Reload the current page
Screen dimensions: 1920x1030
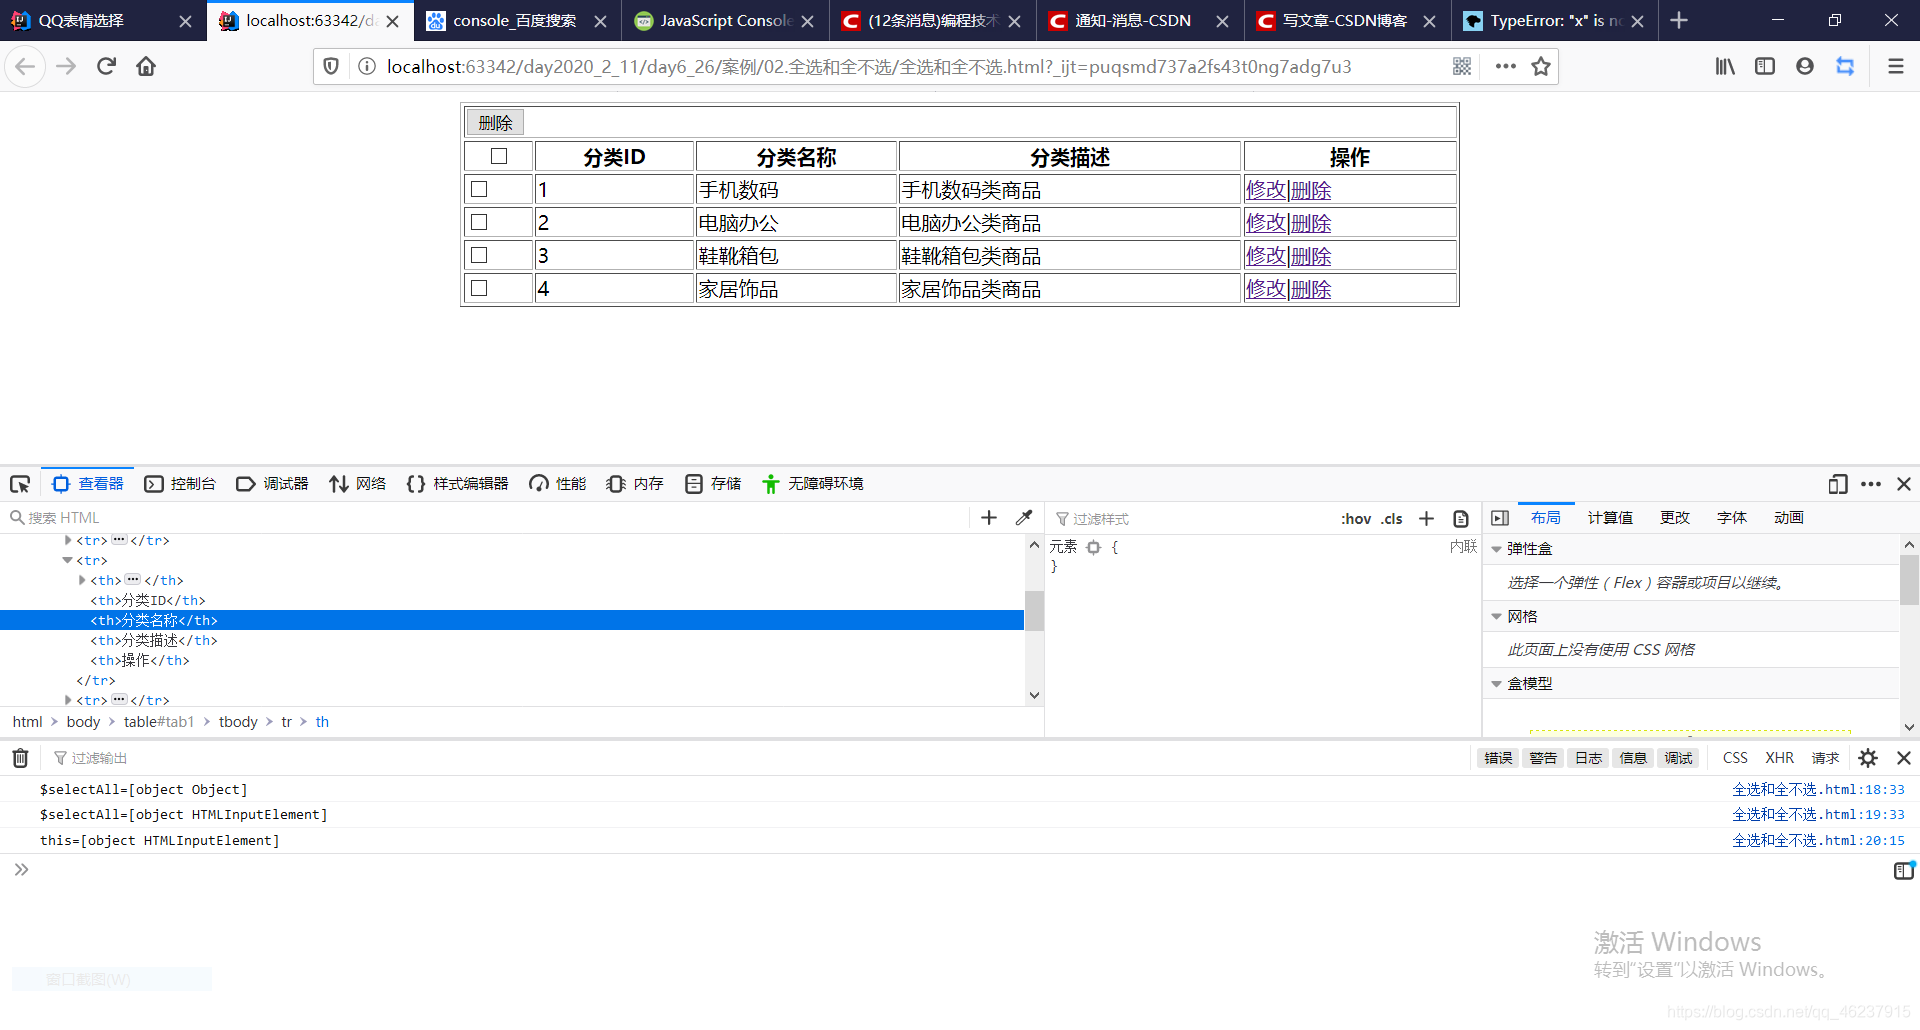click(106, 67)
